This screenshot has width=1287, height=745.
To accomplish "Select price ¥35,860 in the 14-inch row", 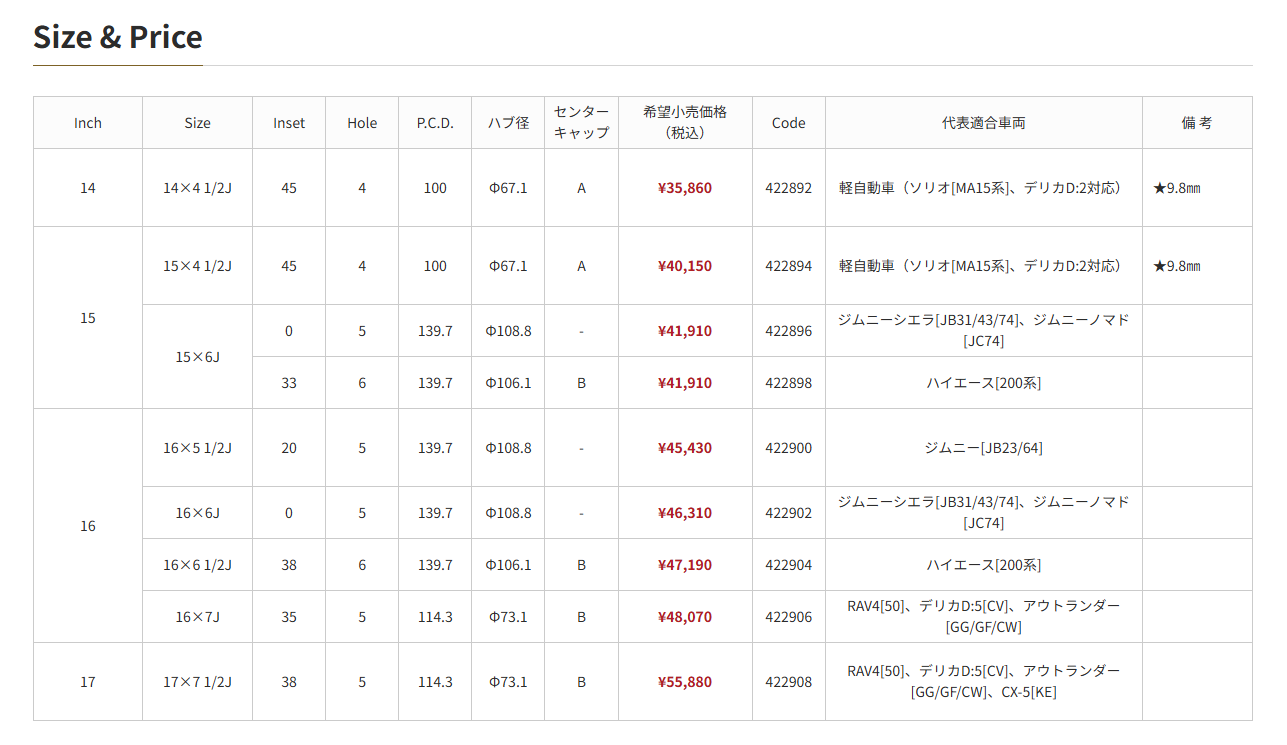I will point(685,188).
